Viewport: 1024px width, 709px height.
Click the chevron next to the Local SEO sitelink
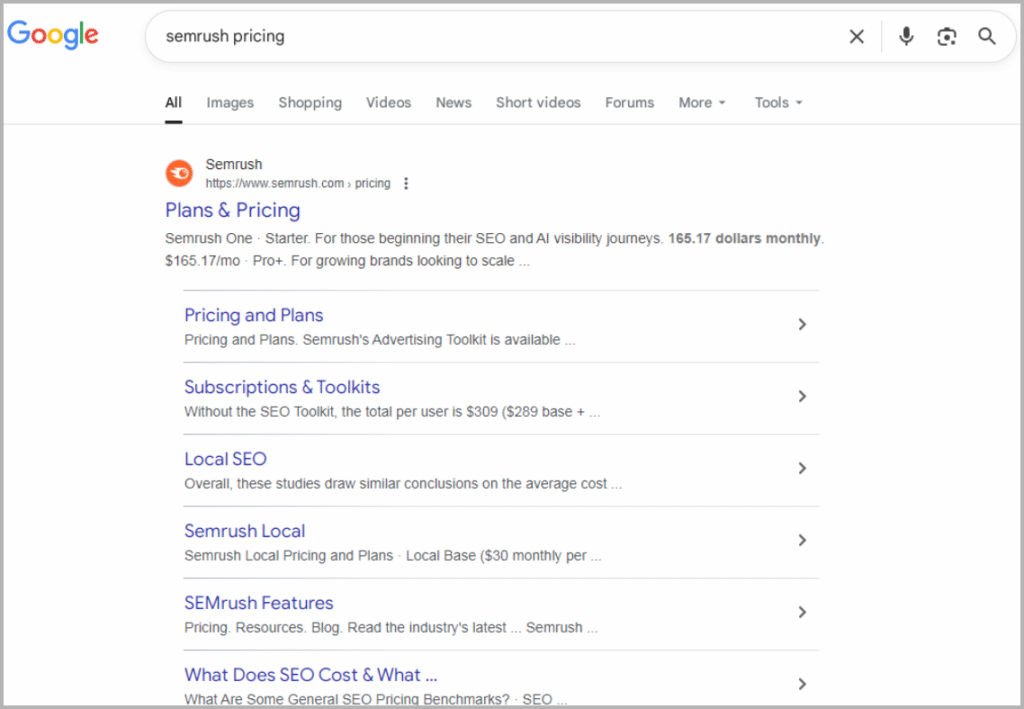[802, 468]
